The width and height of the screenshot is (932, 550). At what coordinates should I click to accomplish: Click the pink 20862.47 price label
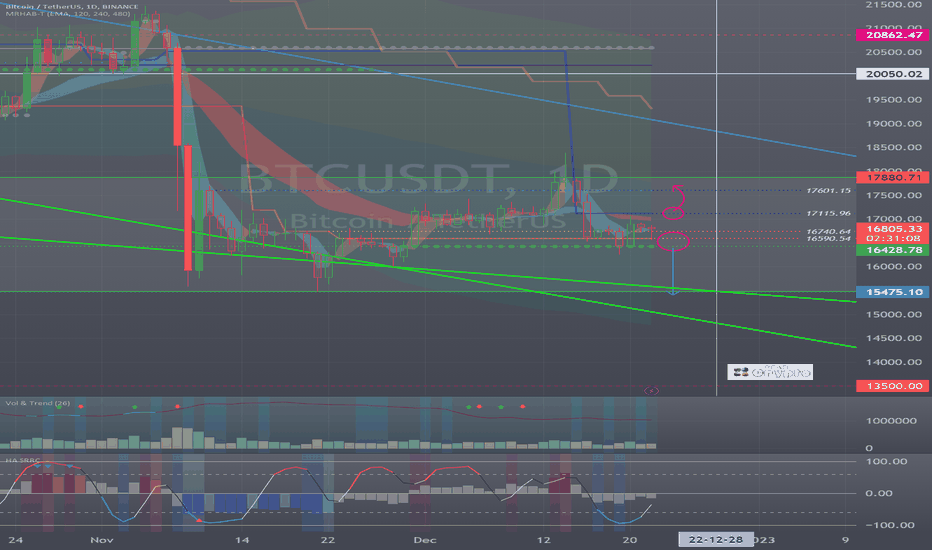pyautogui.click(x=893, y=35)
